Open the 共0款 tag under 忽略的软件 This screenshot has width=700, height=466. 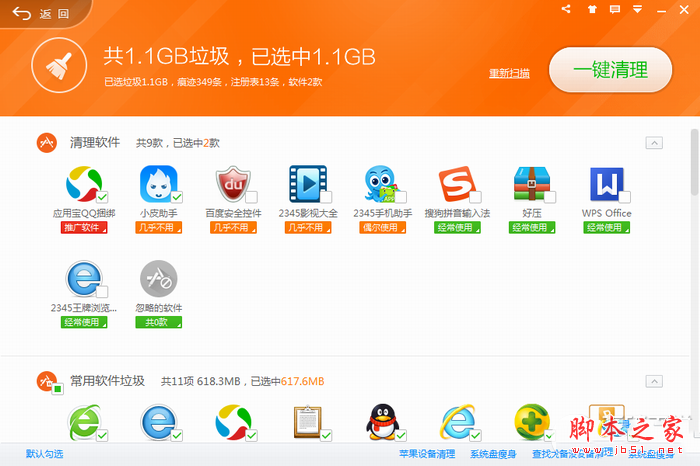click(x=158, y=322)
